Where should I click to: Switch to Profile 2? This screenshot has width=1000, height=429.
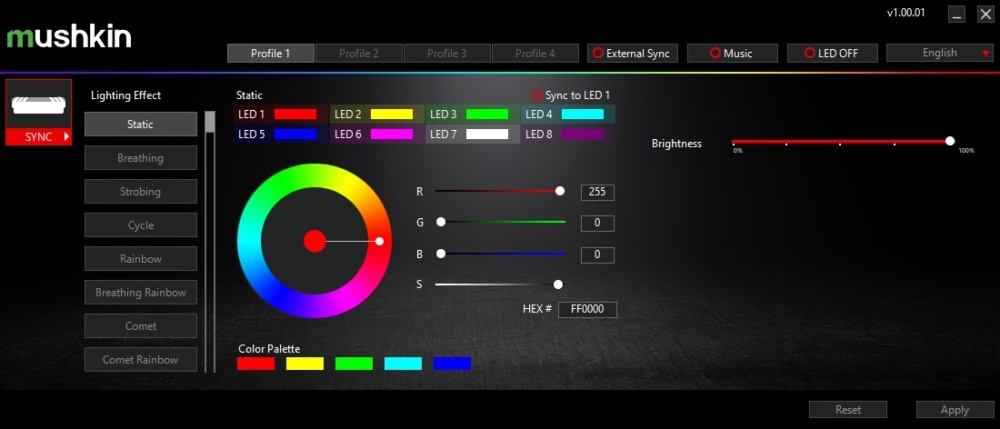[359, 54]
